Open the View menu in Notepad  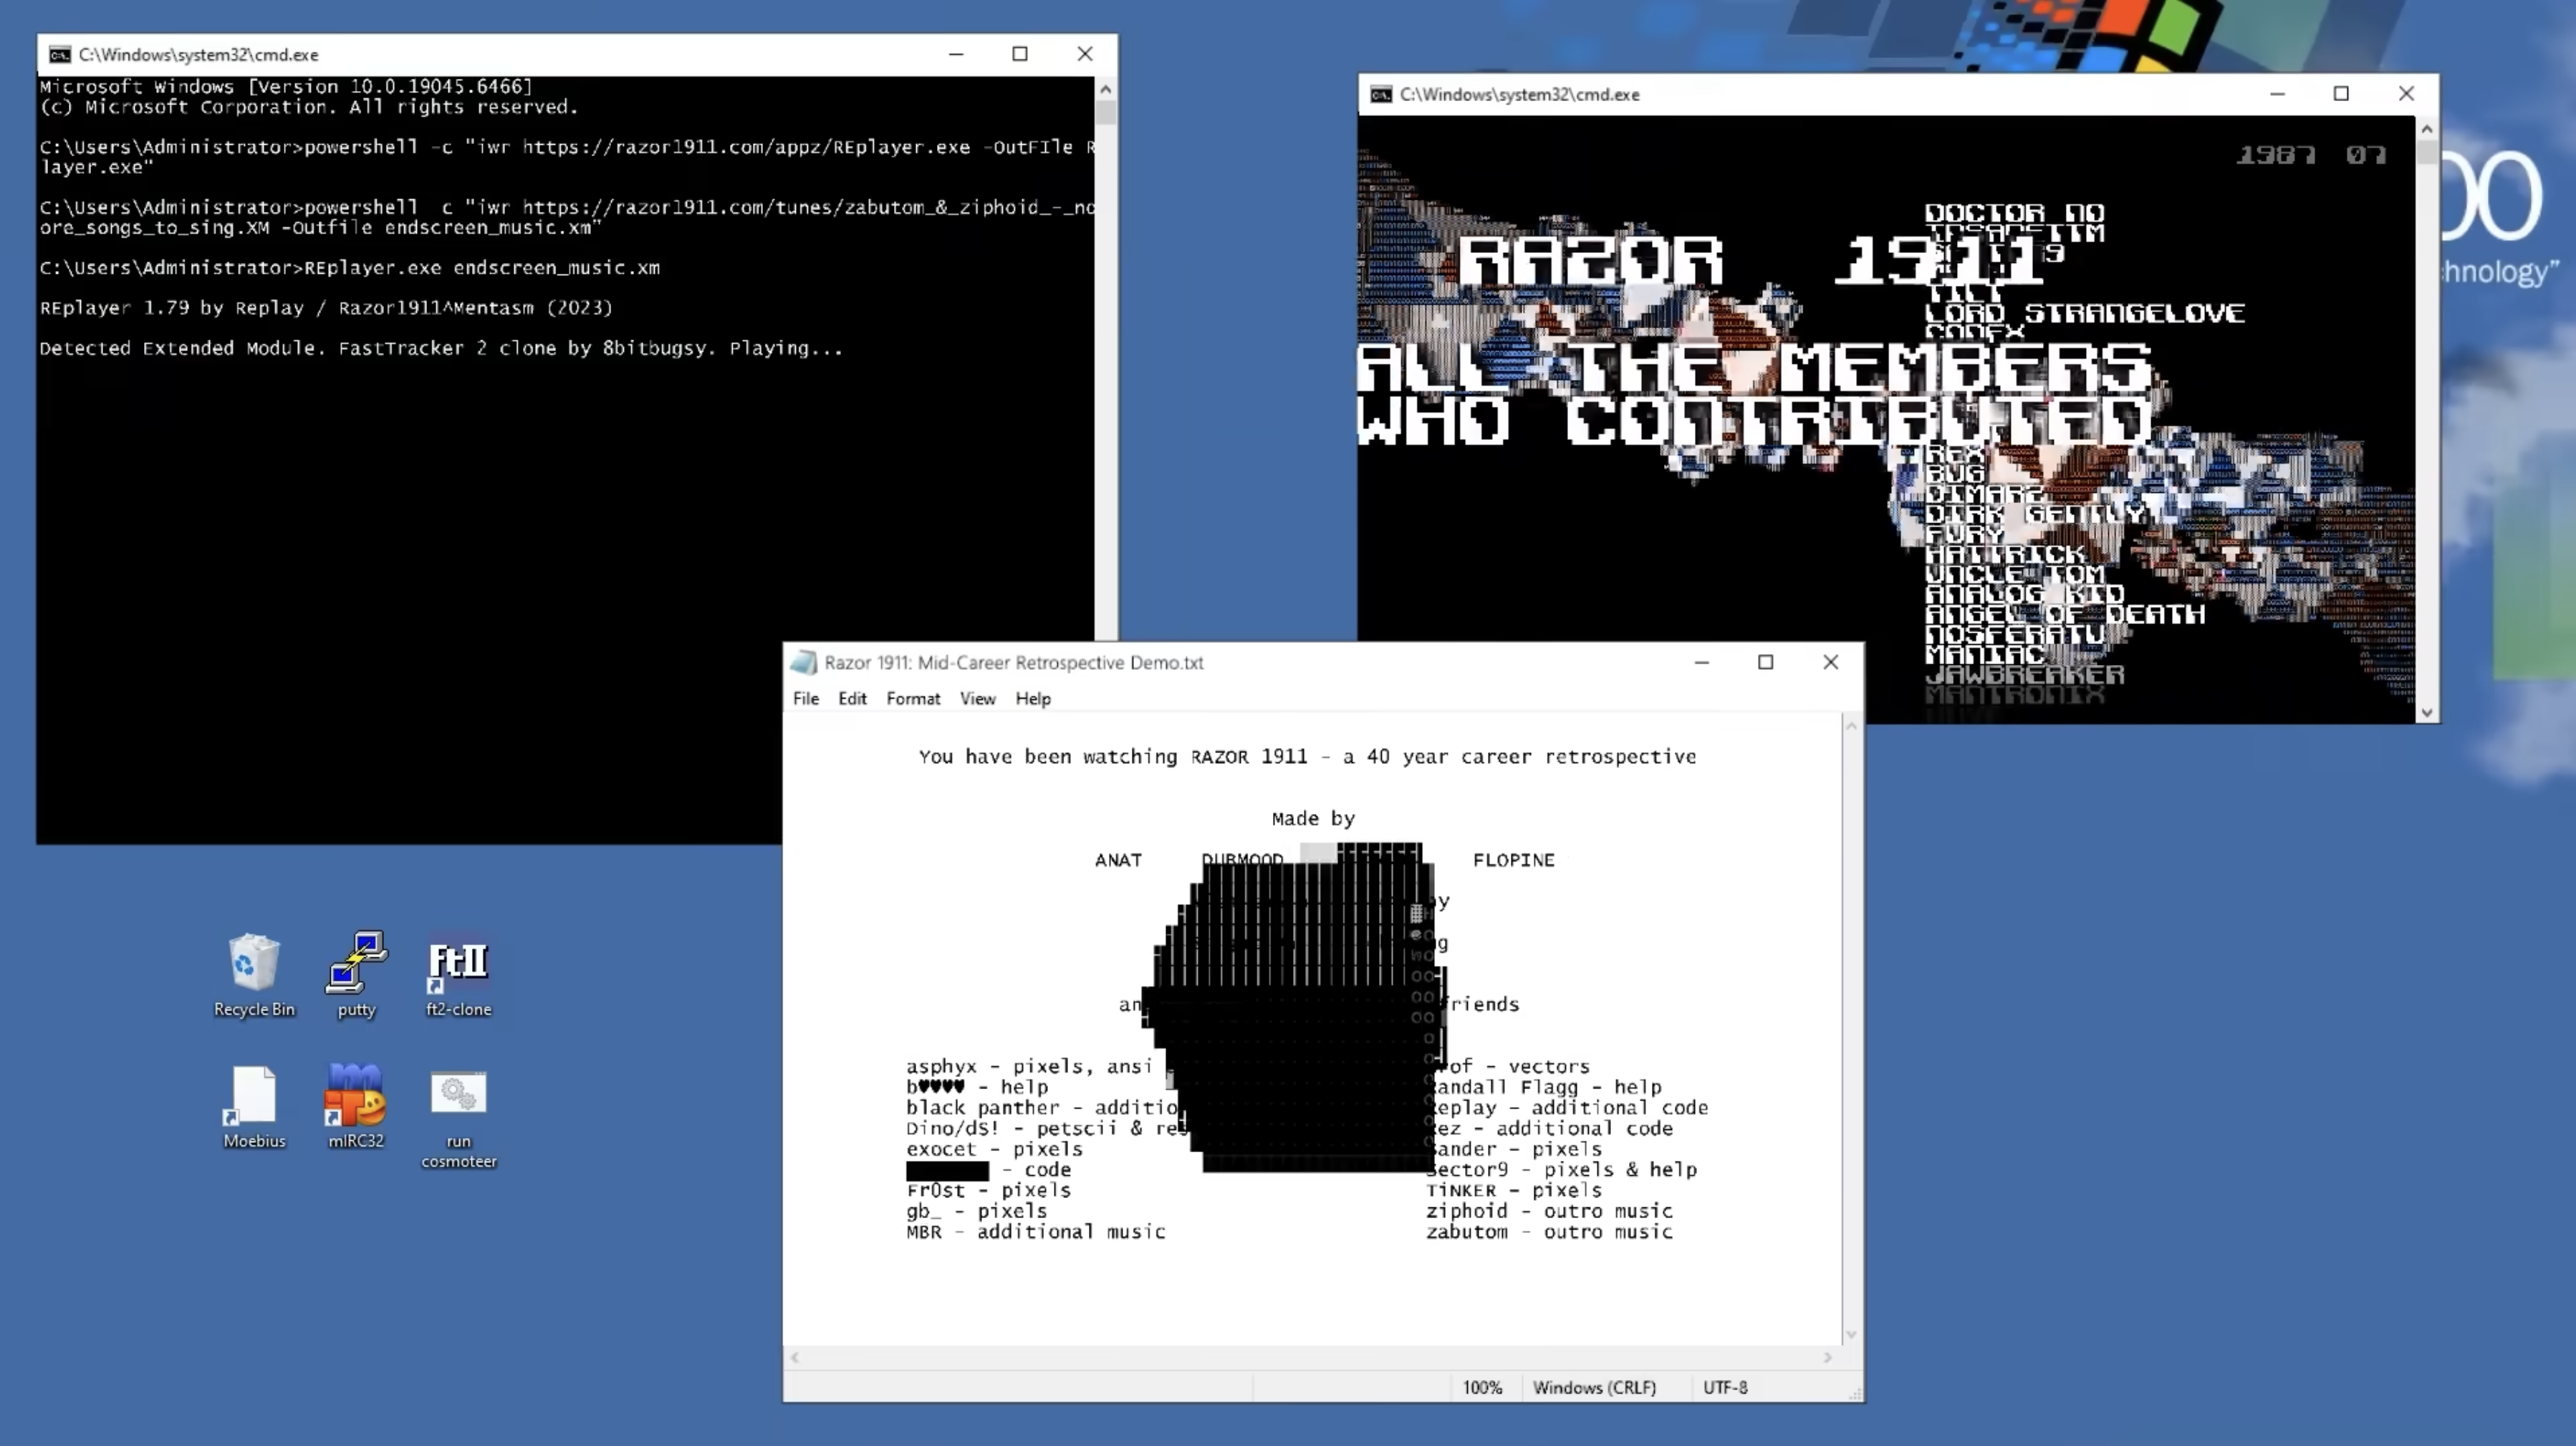[x=978, y=699]
